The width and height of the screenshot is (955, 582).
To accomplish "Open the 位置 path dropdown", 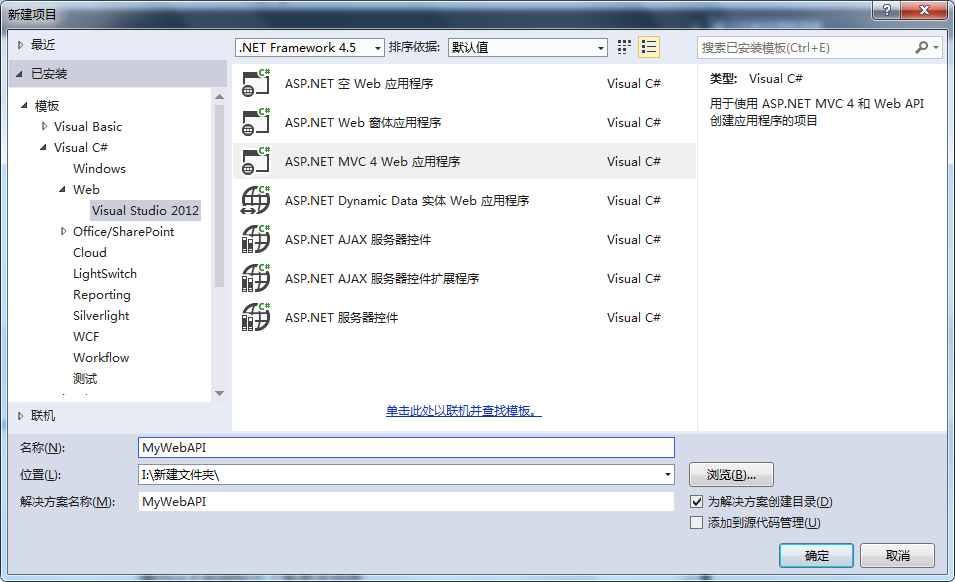I will (x=667, y=475).
